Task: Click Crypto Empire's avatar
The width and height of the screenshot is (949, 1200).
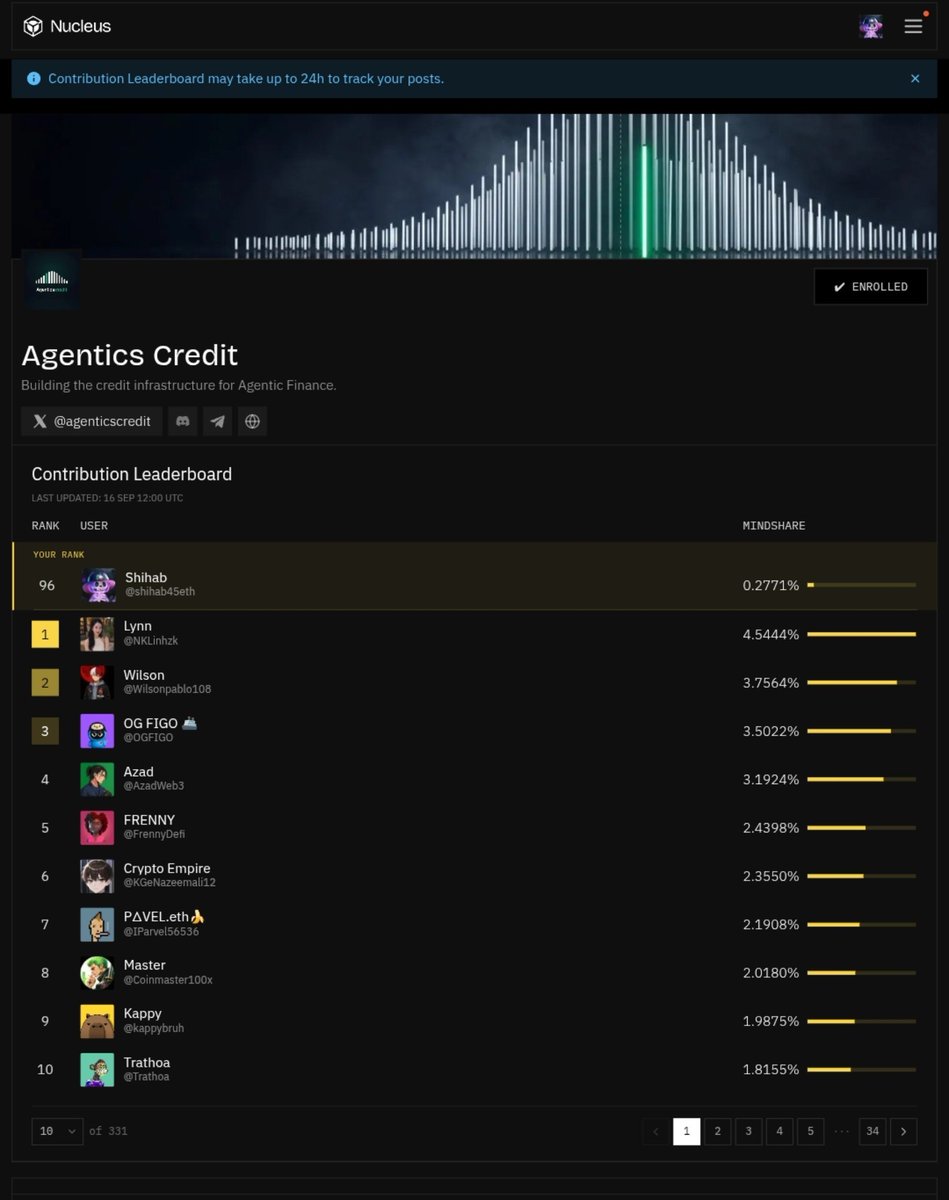Action: click(97, 876)
